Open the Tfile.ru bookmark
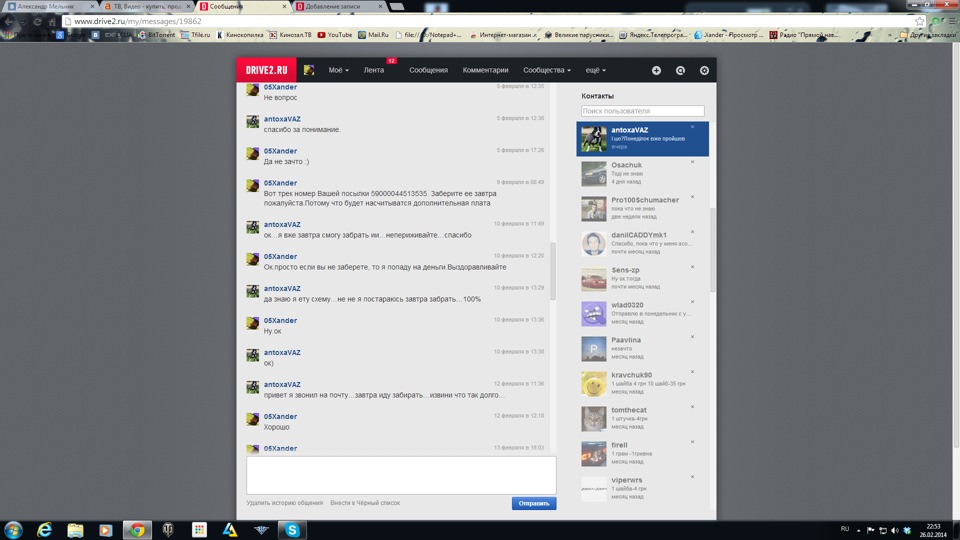 (195, 35)
